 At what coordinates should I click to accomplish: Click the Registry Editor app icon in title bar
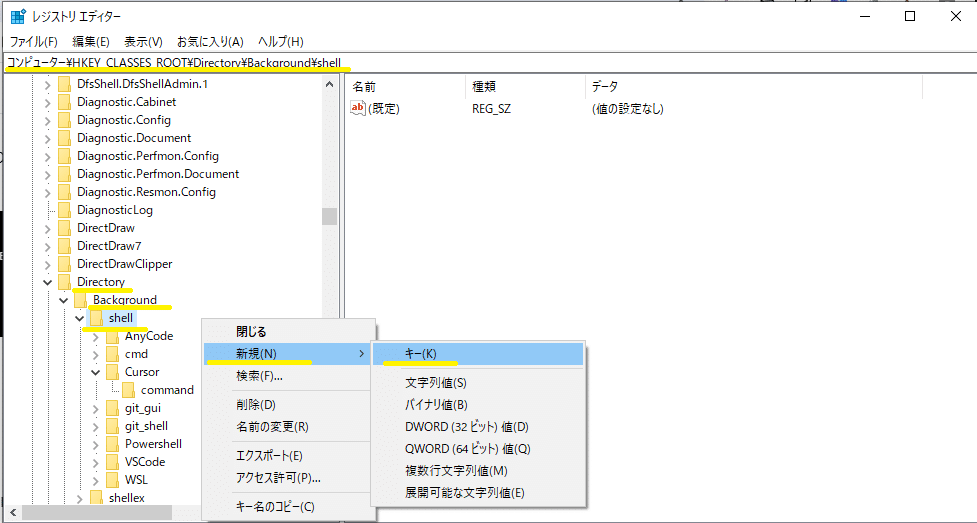tap(17, 16)
